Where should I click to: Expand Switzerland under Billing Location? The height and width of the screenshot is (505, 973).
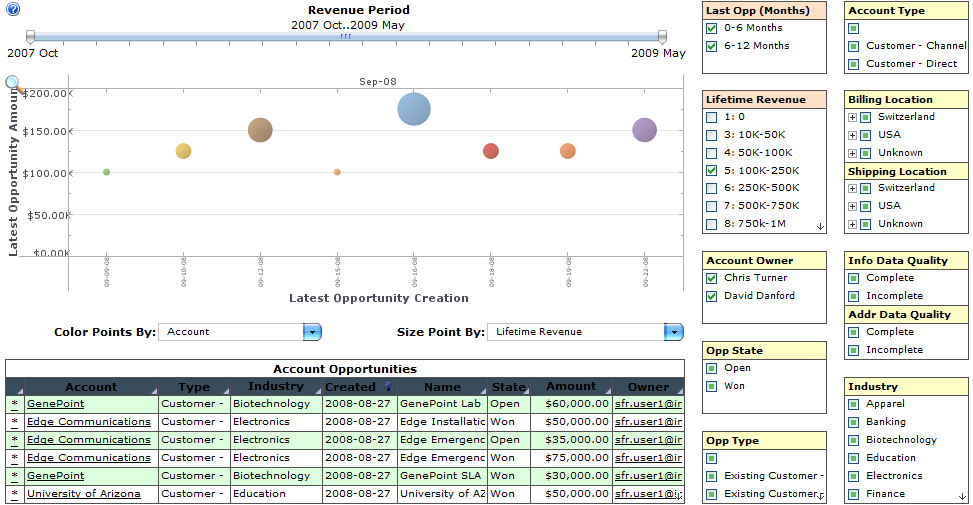pos(853,118)
